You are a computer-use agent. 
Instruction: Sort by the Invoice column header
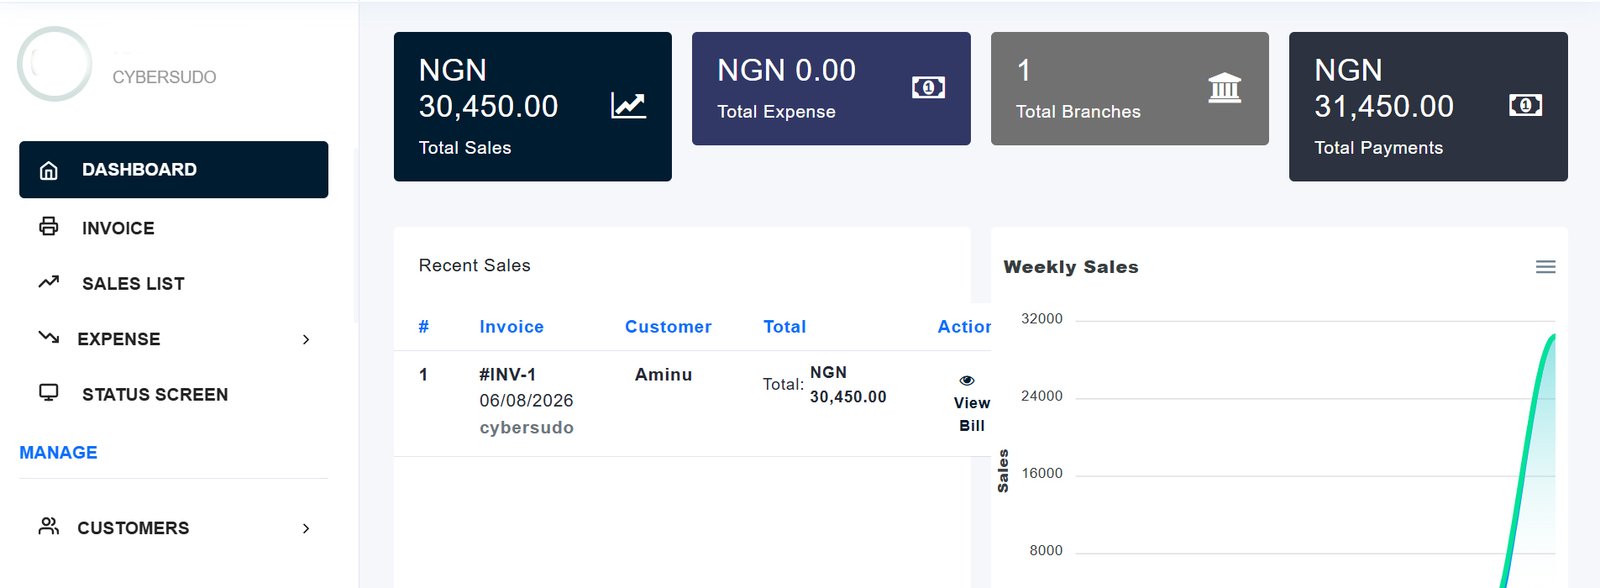[511, 327]
